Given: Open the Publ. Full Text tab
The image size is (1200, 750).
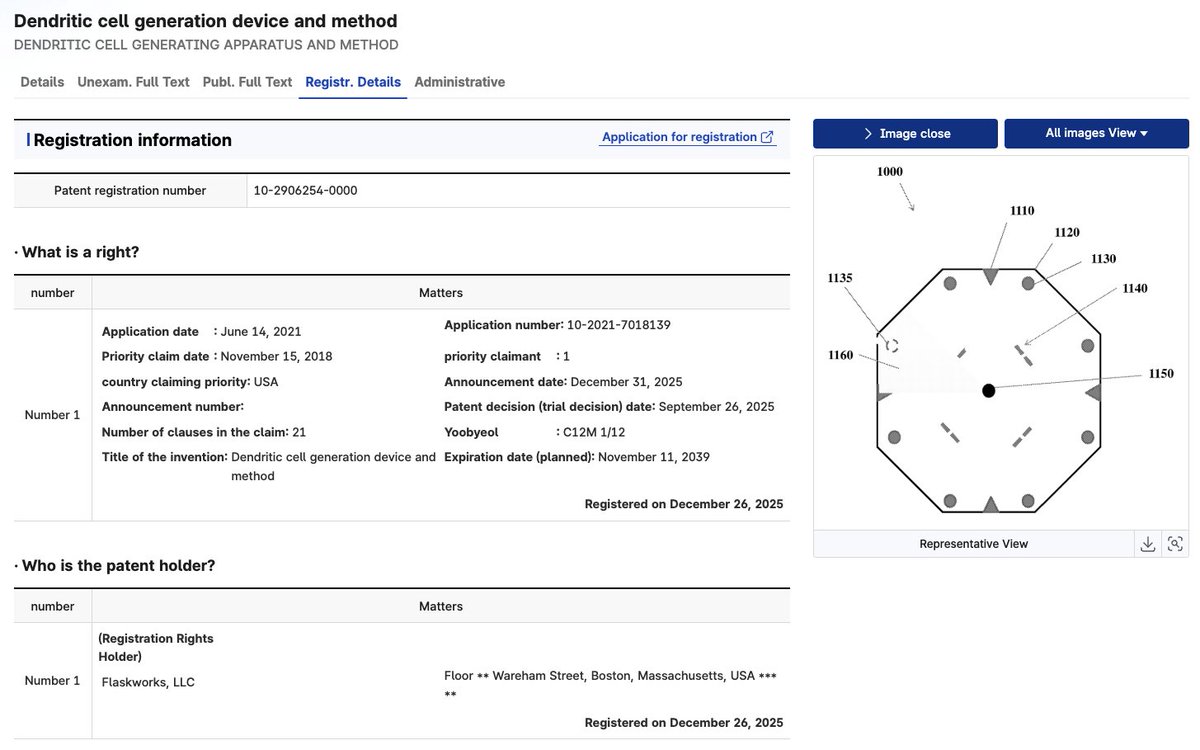Looking at the screenshot, I should click(x=247, y=82).
